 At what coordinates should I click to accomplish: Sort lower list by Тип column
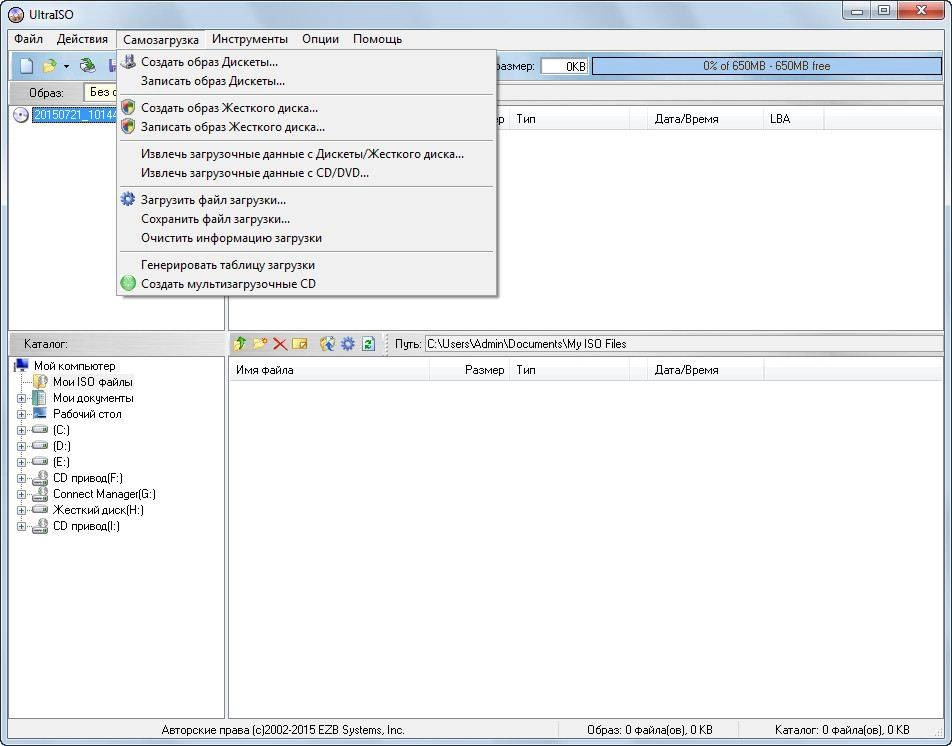click(x=570, y=370)
